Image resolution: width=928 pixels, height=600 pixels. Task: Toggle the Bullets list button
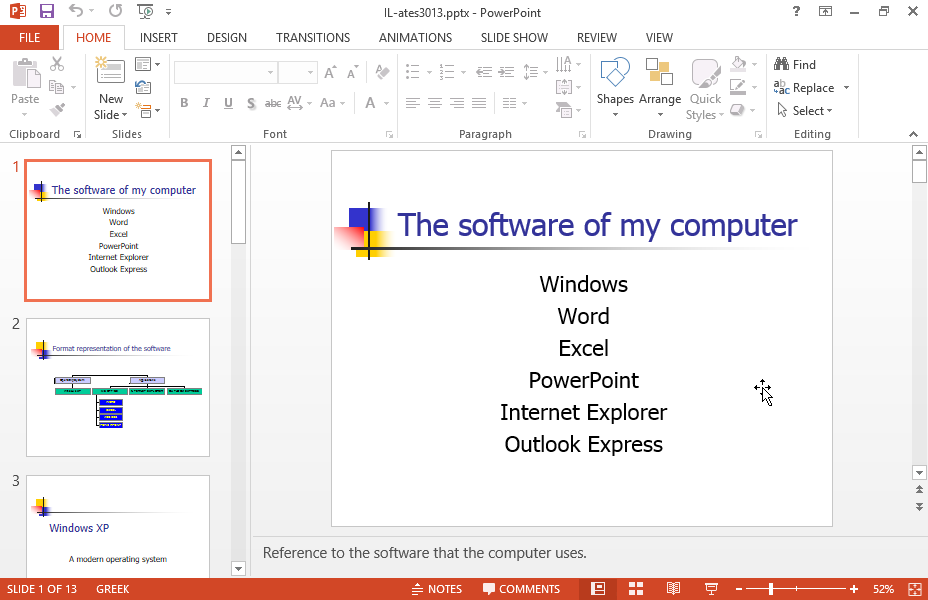click(x=413, y=72)
